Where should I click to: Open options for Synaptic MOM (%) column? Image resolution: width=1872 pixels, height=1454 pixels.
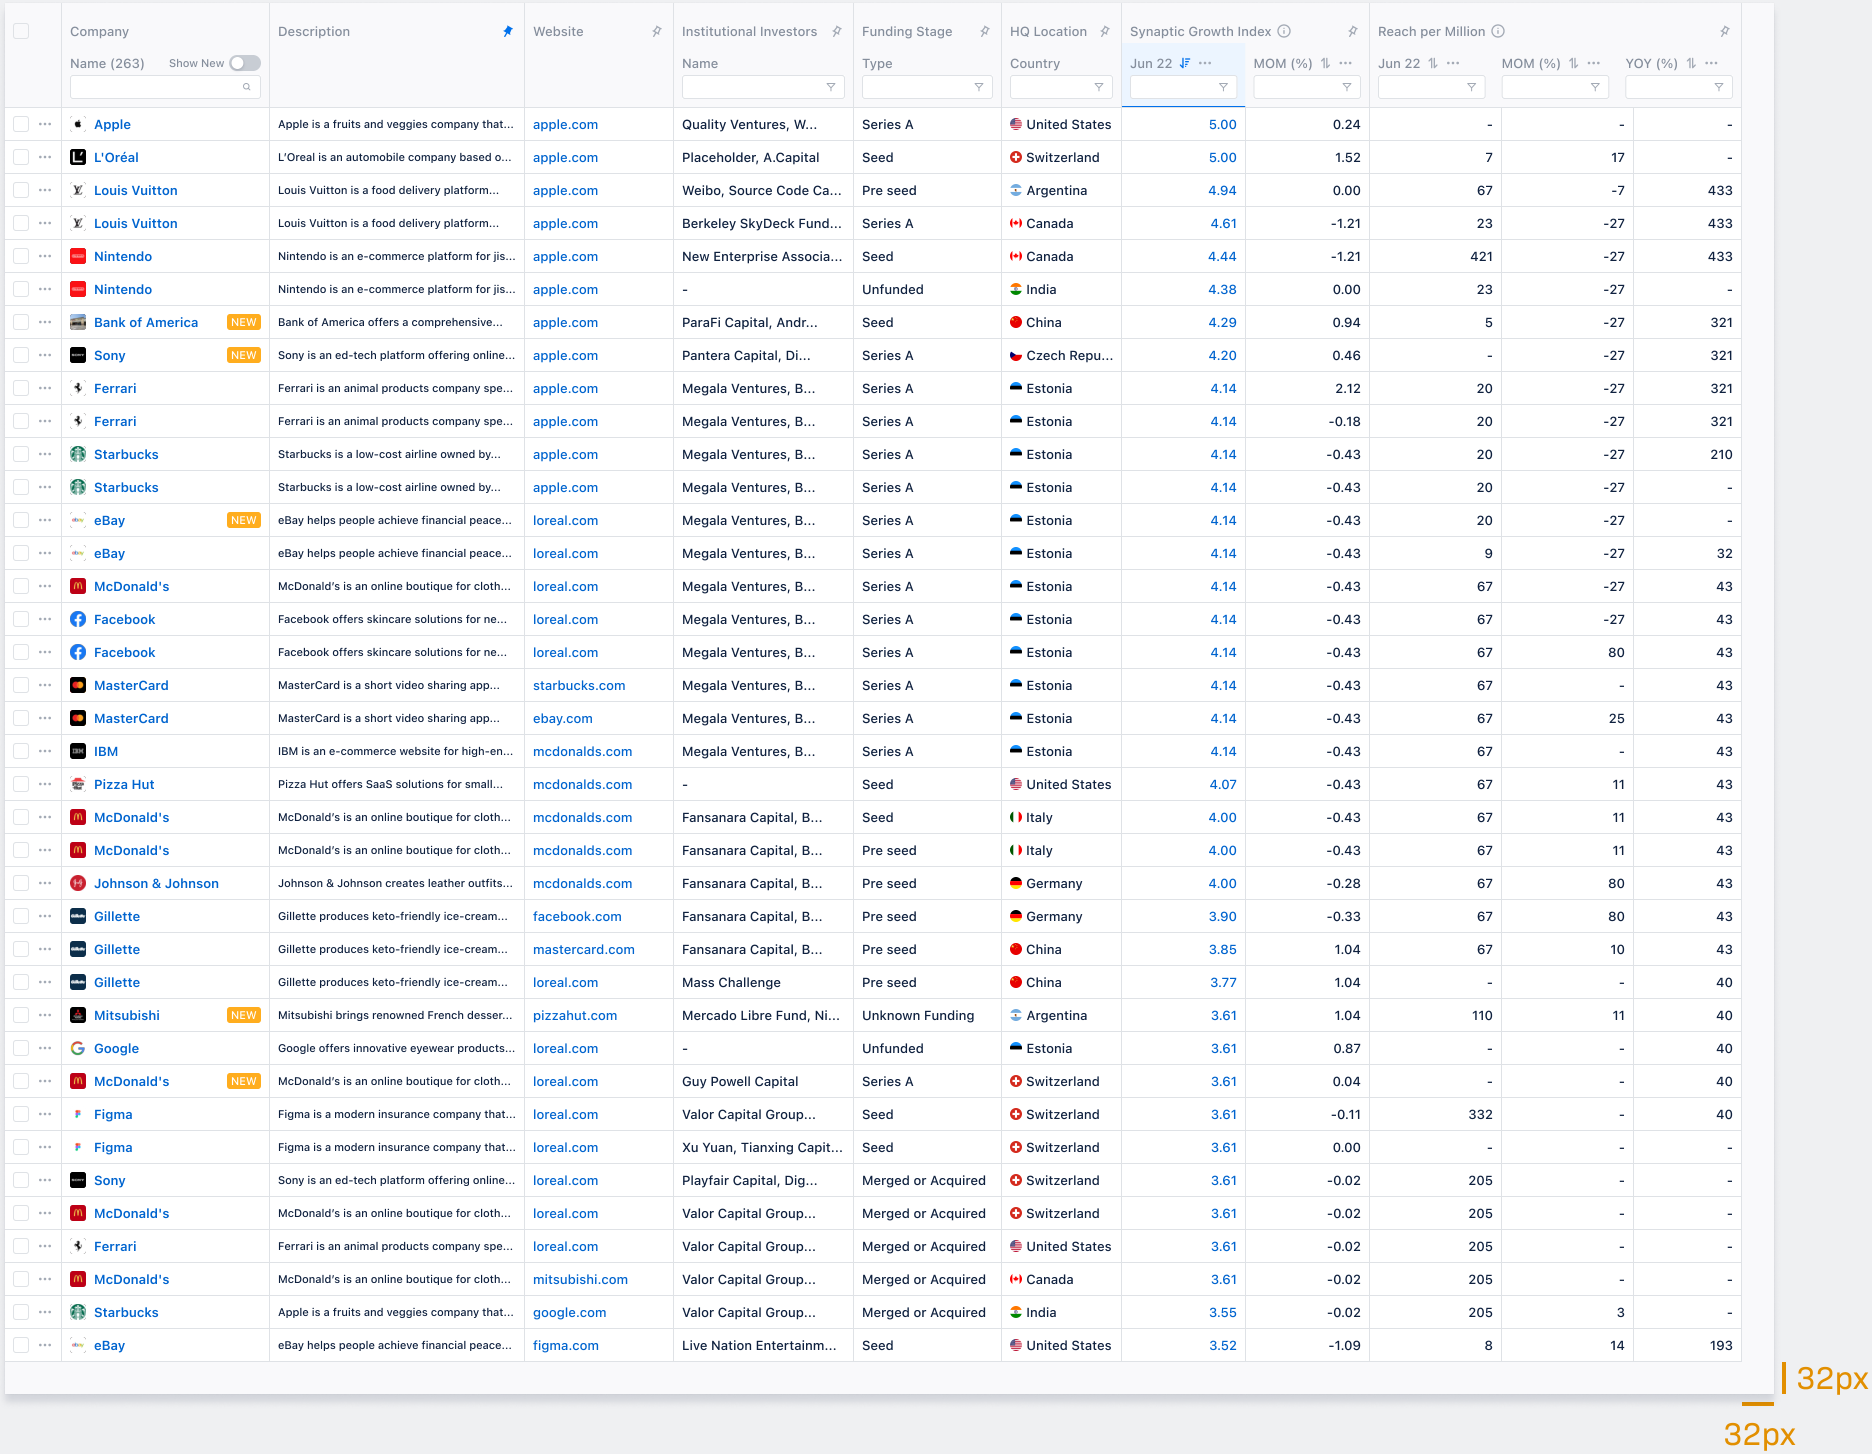[x=1346, y=63]
